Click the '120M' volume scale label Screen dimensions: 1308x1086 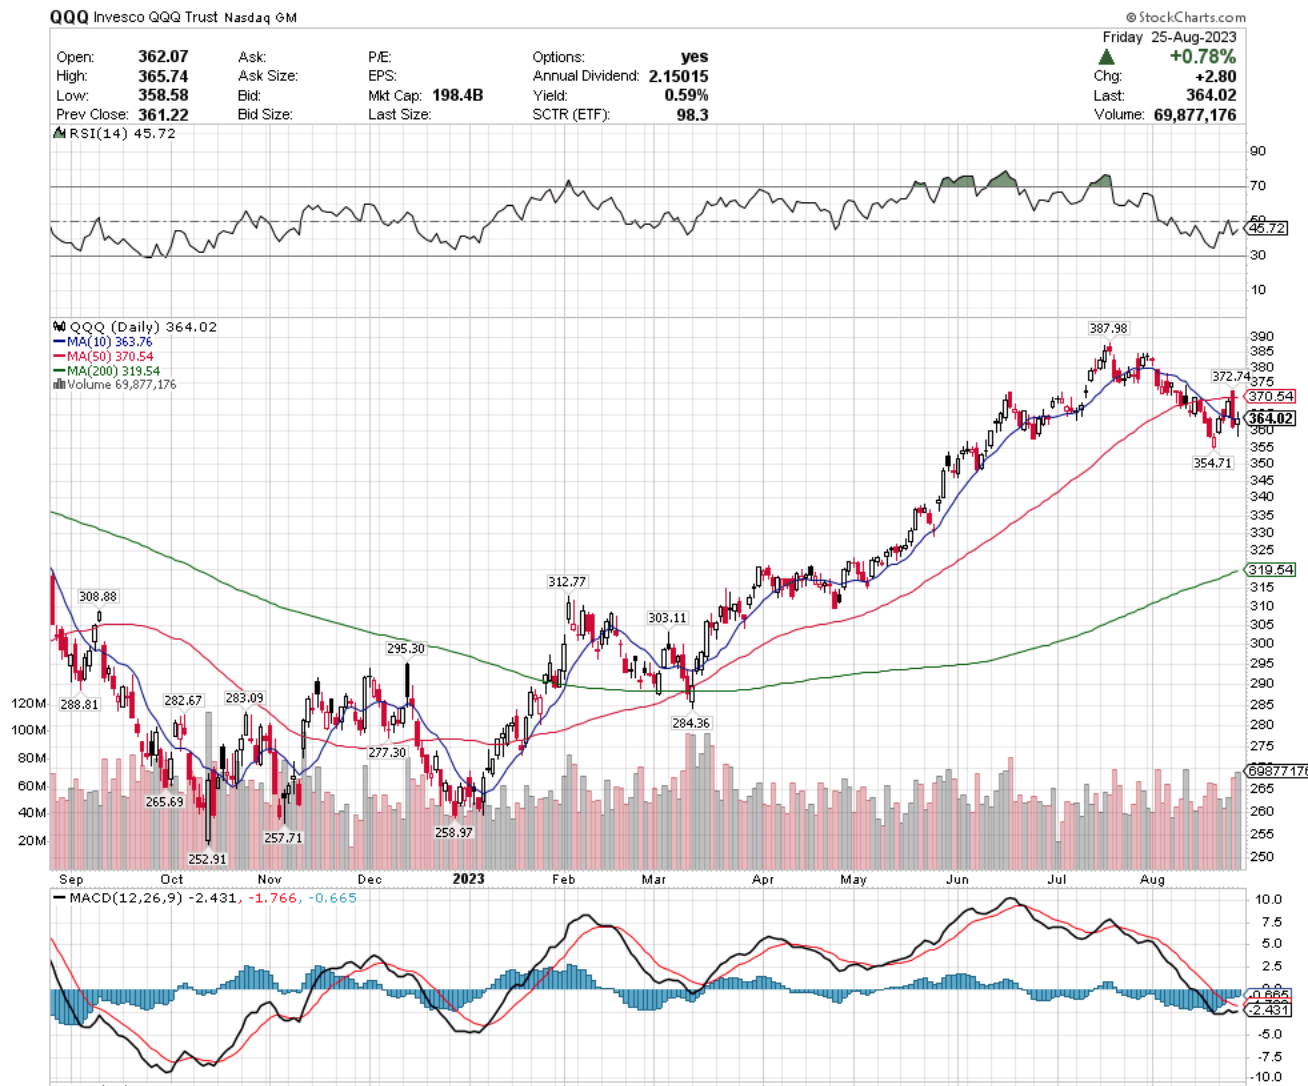click(x=29, y=704)
